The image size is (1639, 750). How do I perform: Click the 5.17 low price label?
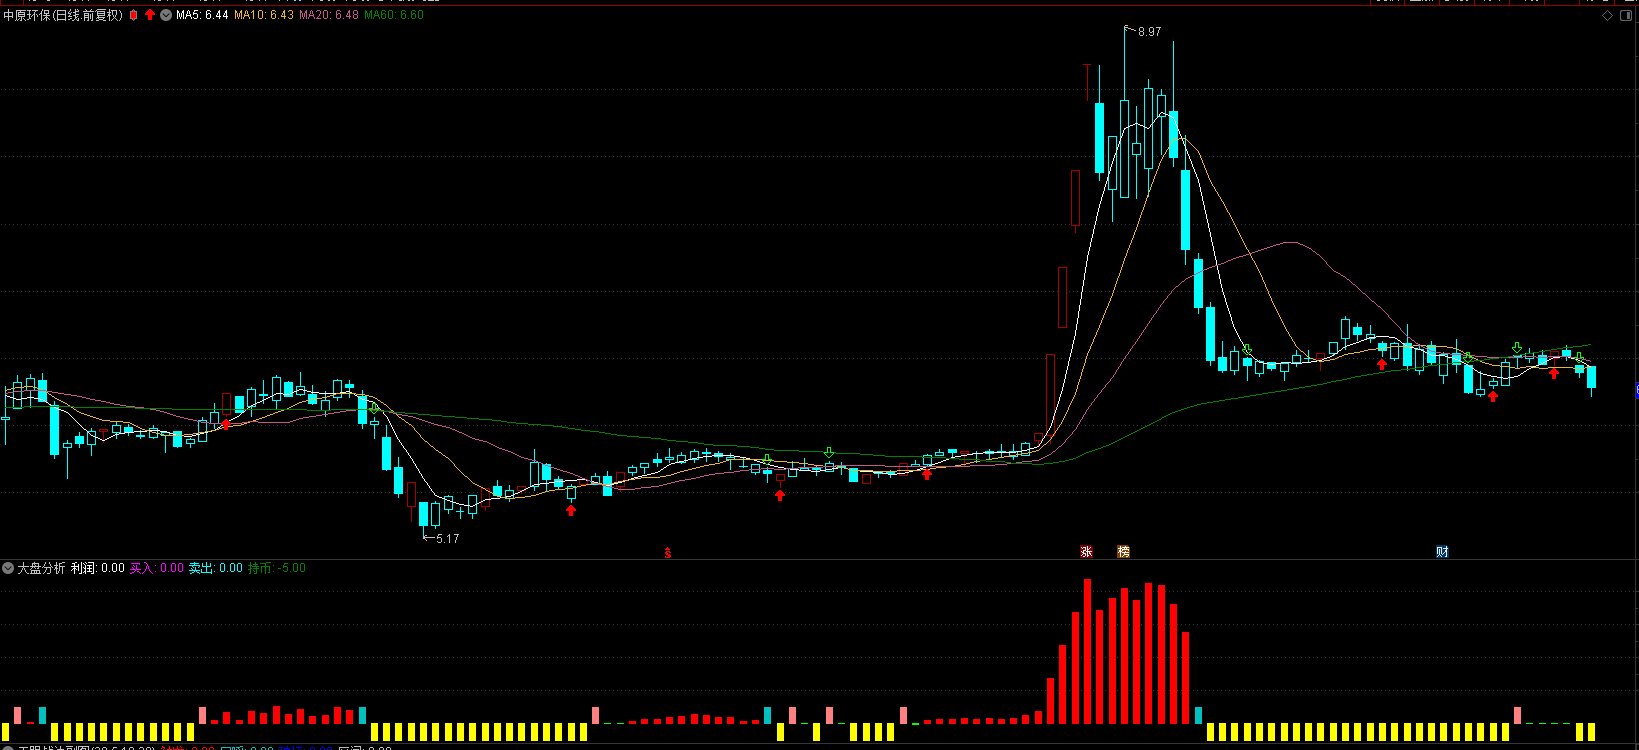coord(447,538)
